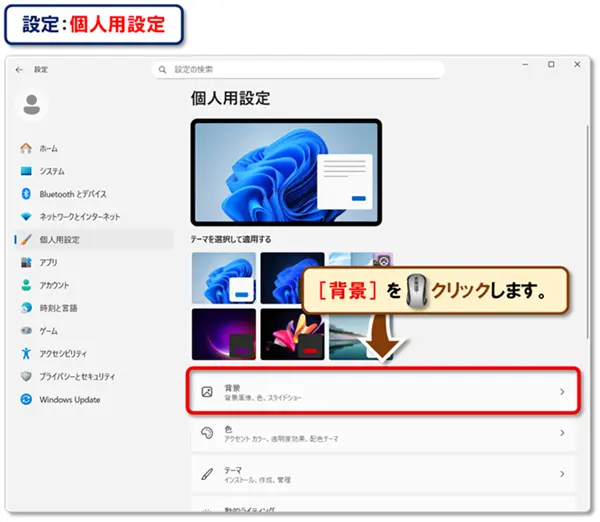
Task: Maximize the Settings window
Action: pos(551,64)
